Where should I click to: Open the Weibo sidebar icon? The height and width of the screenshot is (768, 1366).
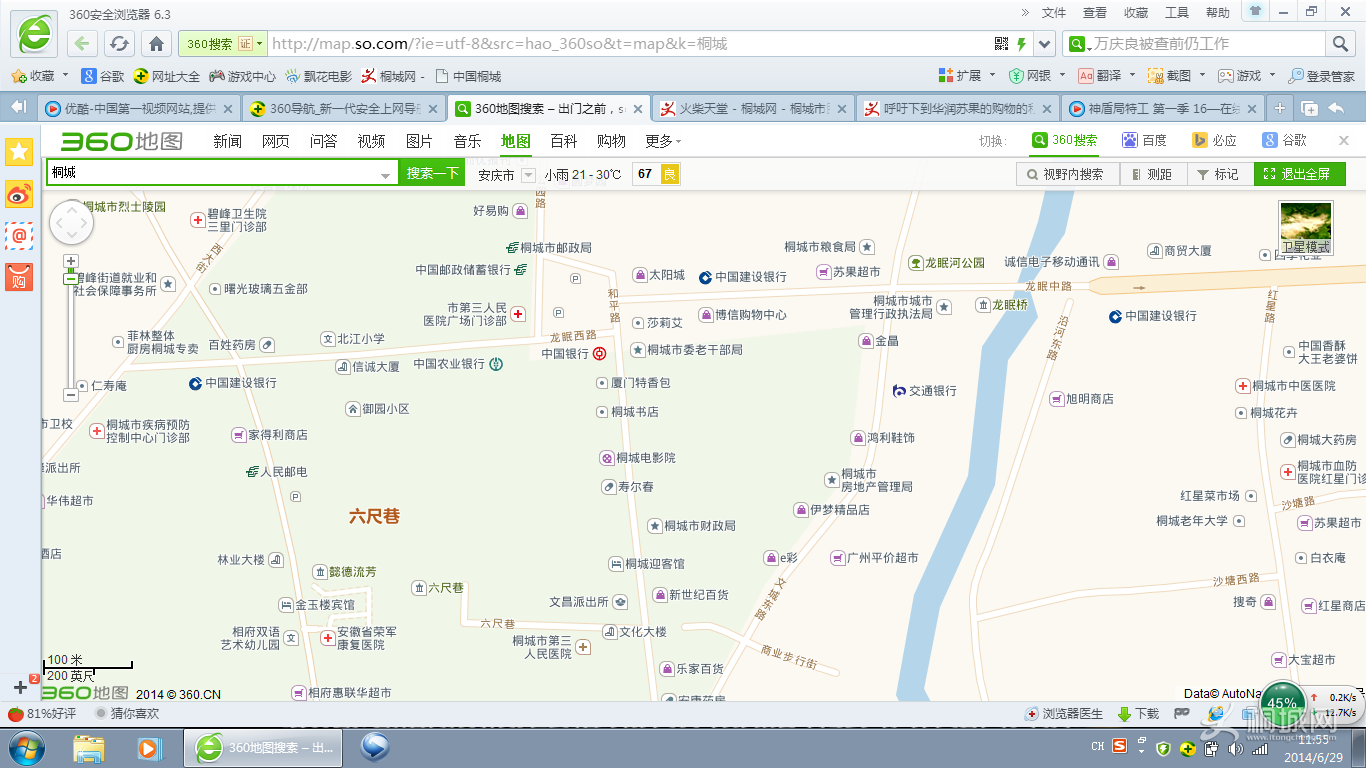click(x=19, y=194)
